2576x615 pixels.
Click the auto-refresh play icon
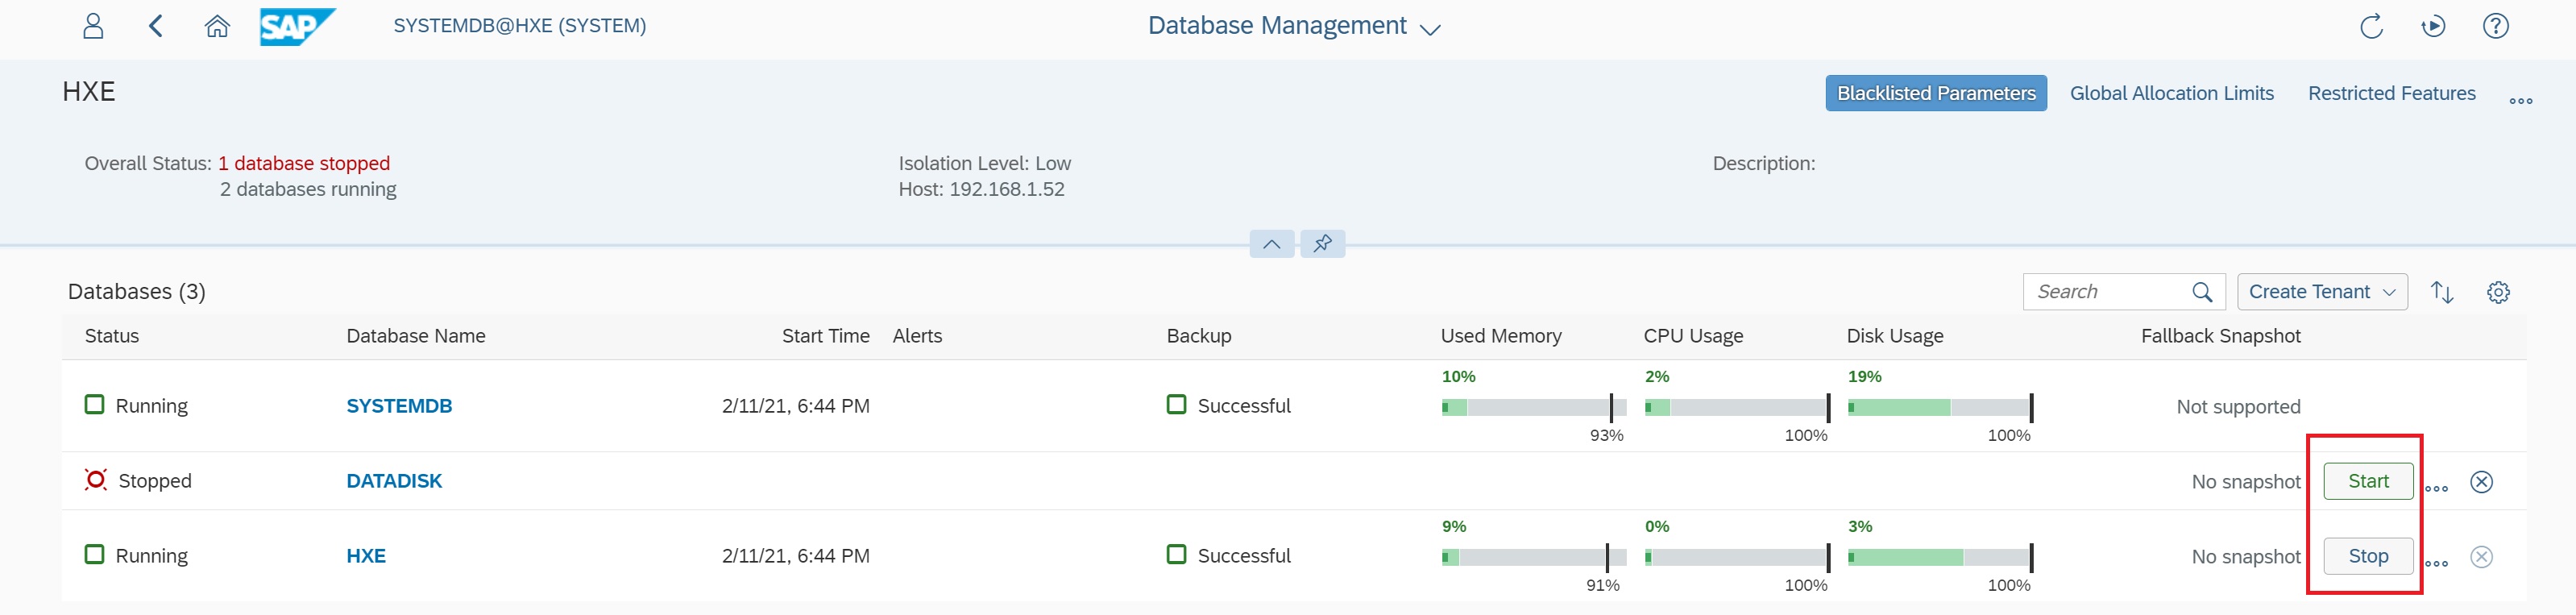(2433, 26)
